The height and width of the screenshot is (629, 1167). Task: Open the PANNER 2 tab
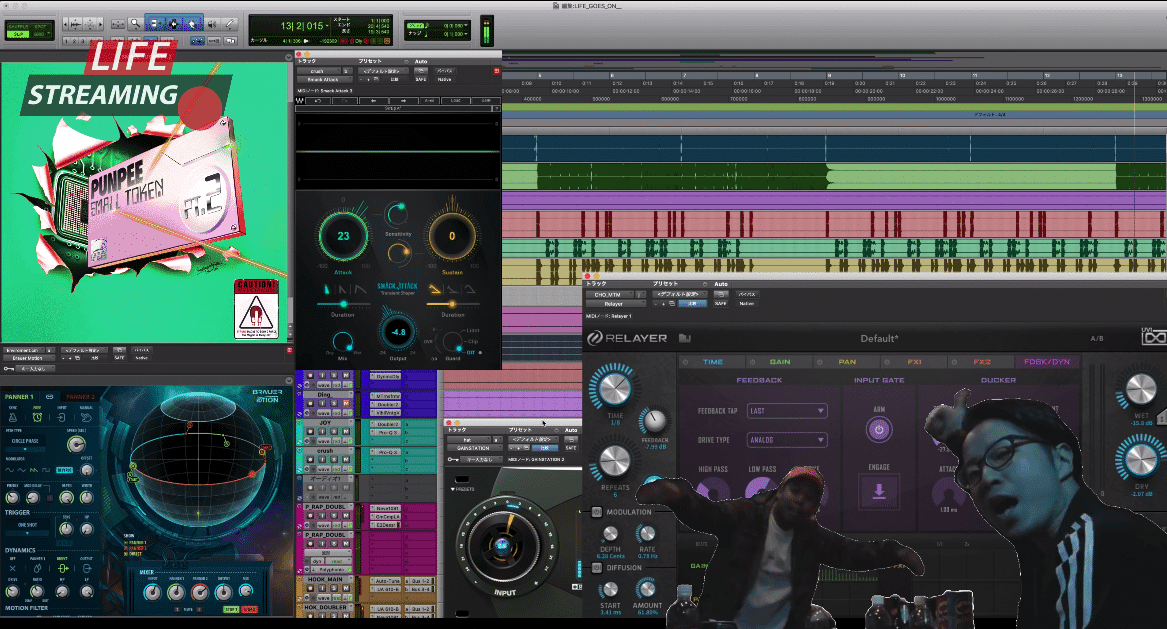click(x=79, y=397)
